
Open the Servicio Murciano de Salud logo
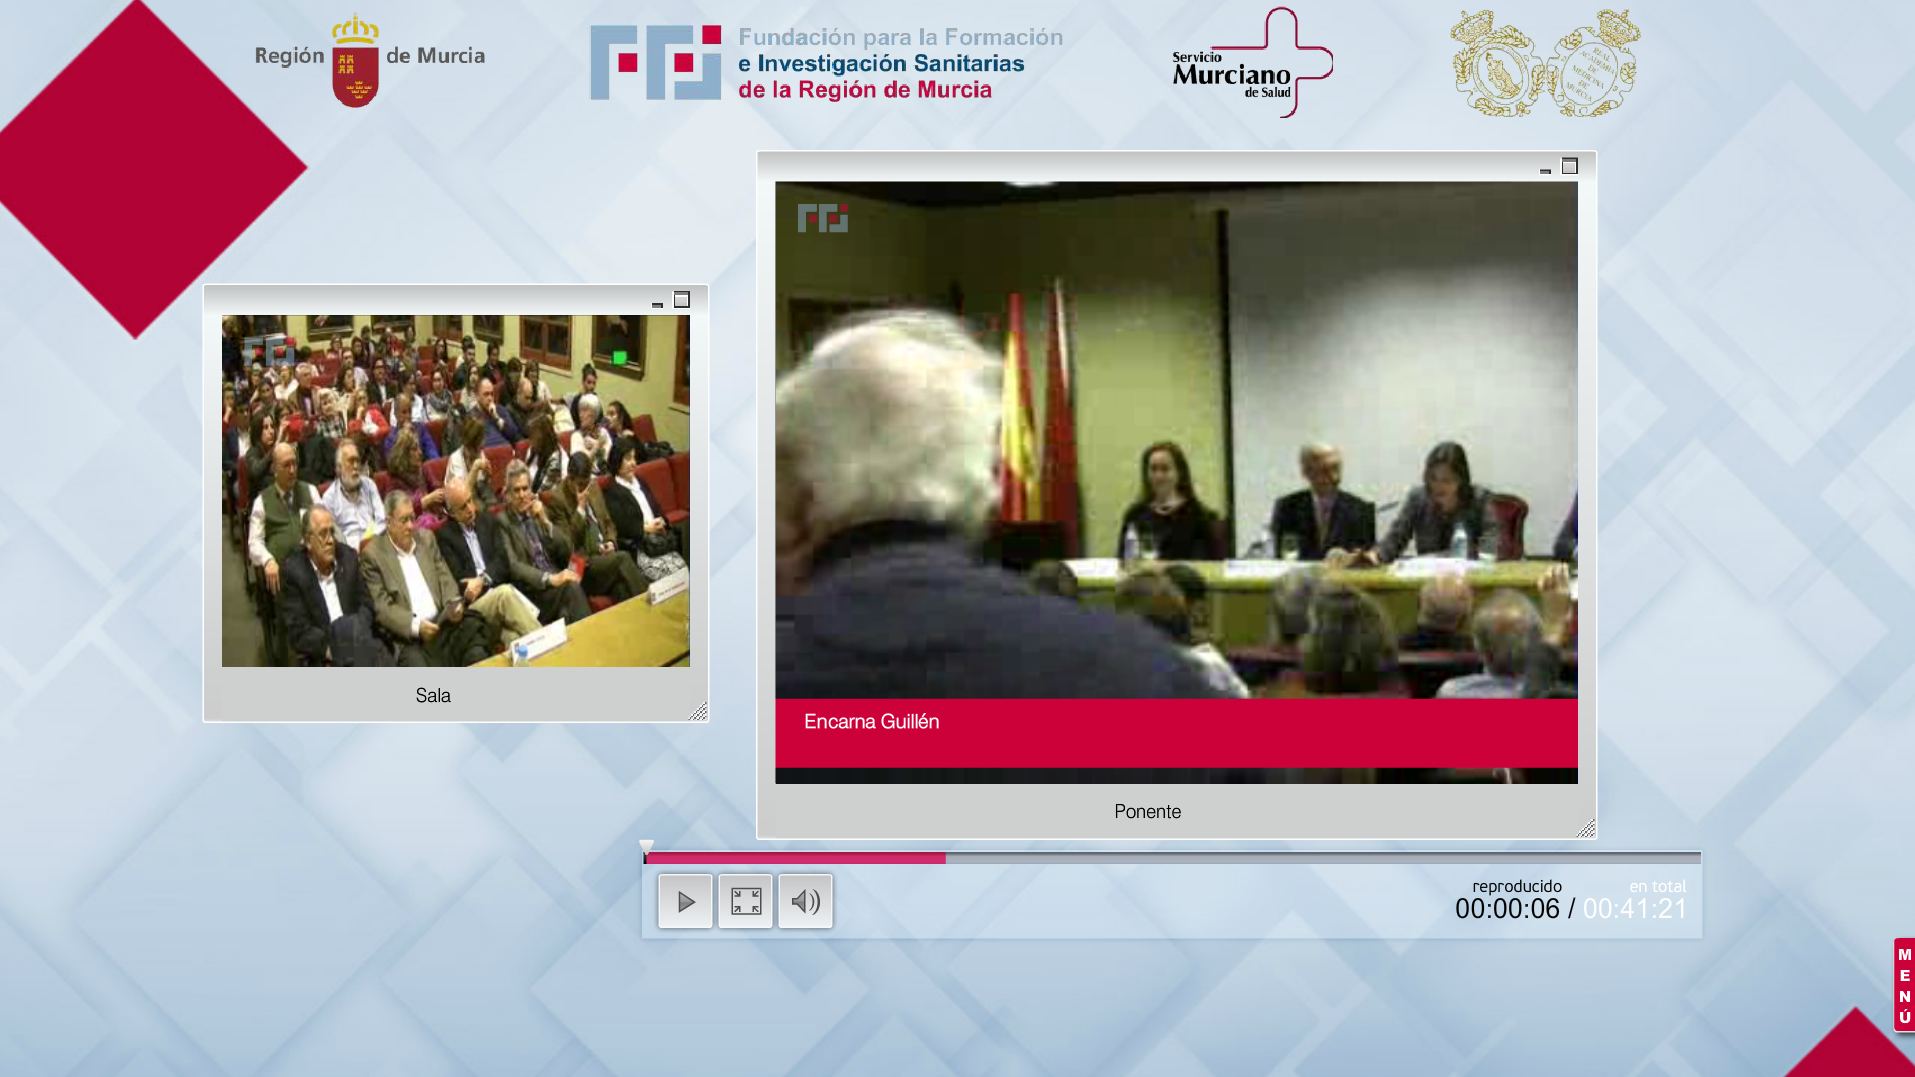coord(1252,63)
